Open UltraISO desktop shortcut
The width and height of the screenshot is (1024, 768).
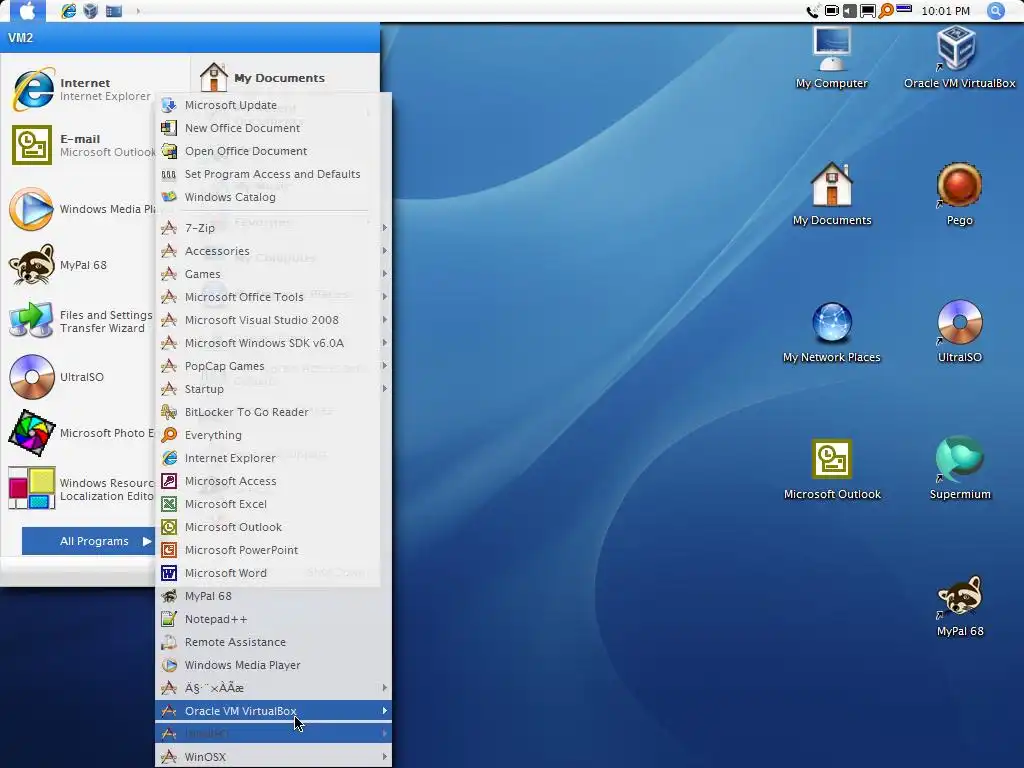[x=959, y=332]
